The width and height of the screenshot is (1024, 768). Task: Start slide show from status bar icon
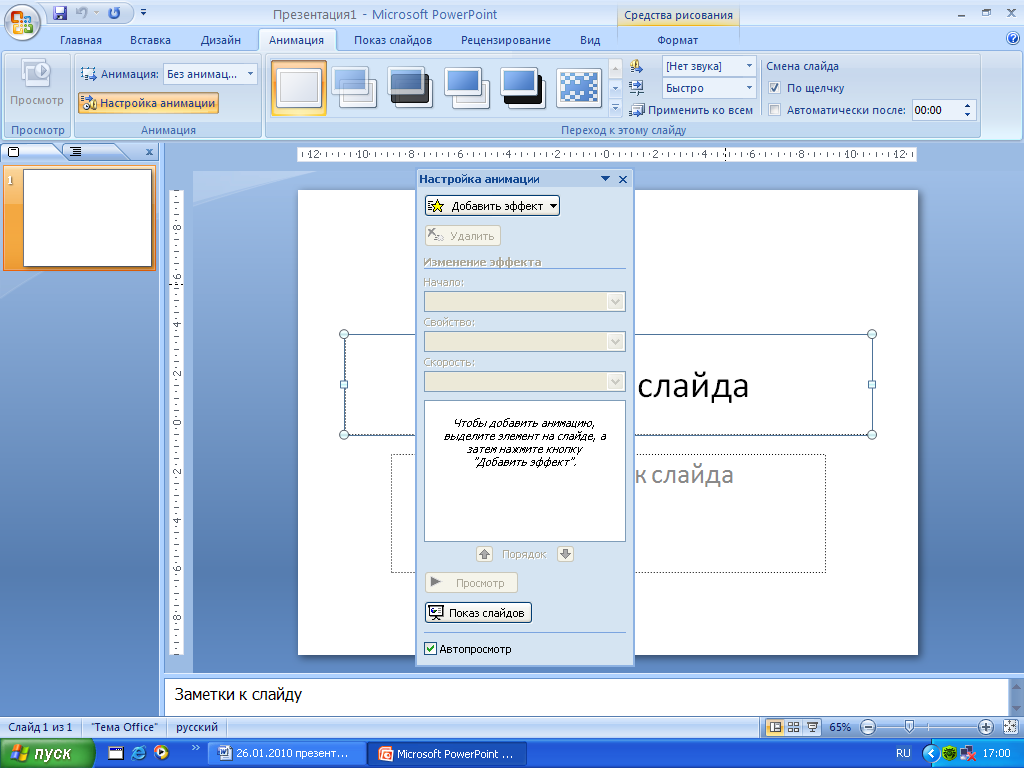812,727
